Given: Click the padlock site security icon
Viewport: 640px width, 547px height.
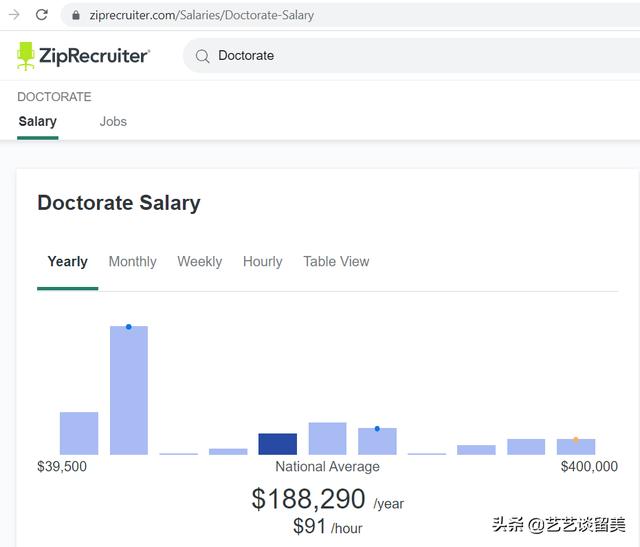Looking at the screenshot, I should tap(75, 16).
